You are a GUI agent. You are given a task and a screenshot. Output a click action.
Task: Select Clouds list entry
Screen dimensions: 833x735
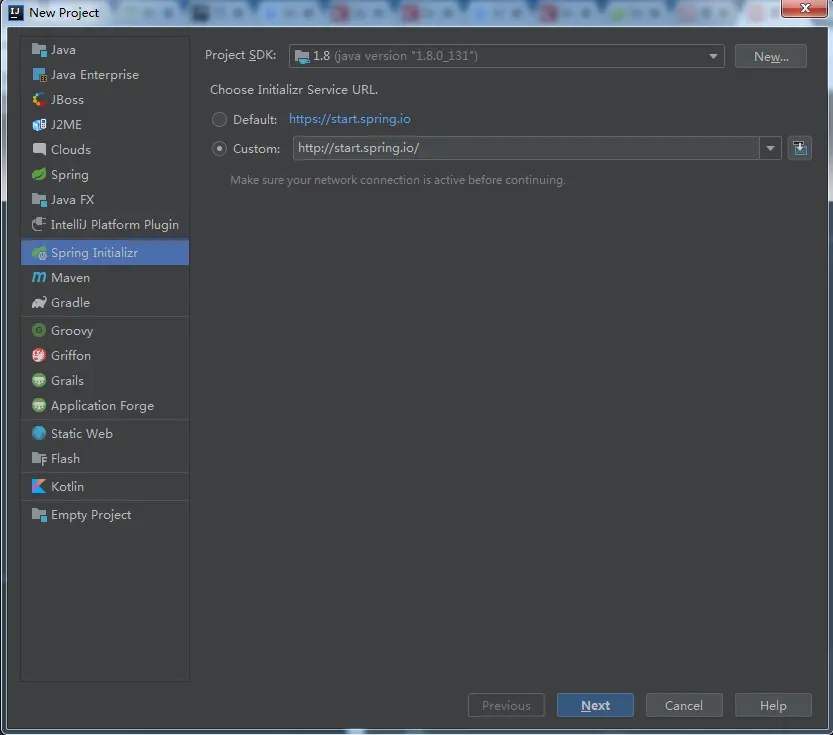coord(105,150)
